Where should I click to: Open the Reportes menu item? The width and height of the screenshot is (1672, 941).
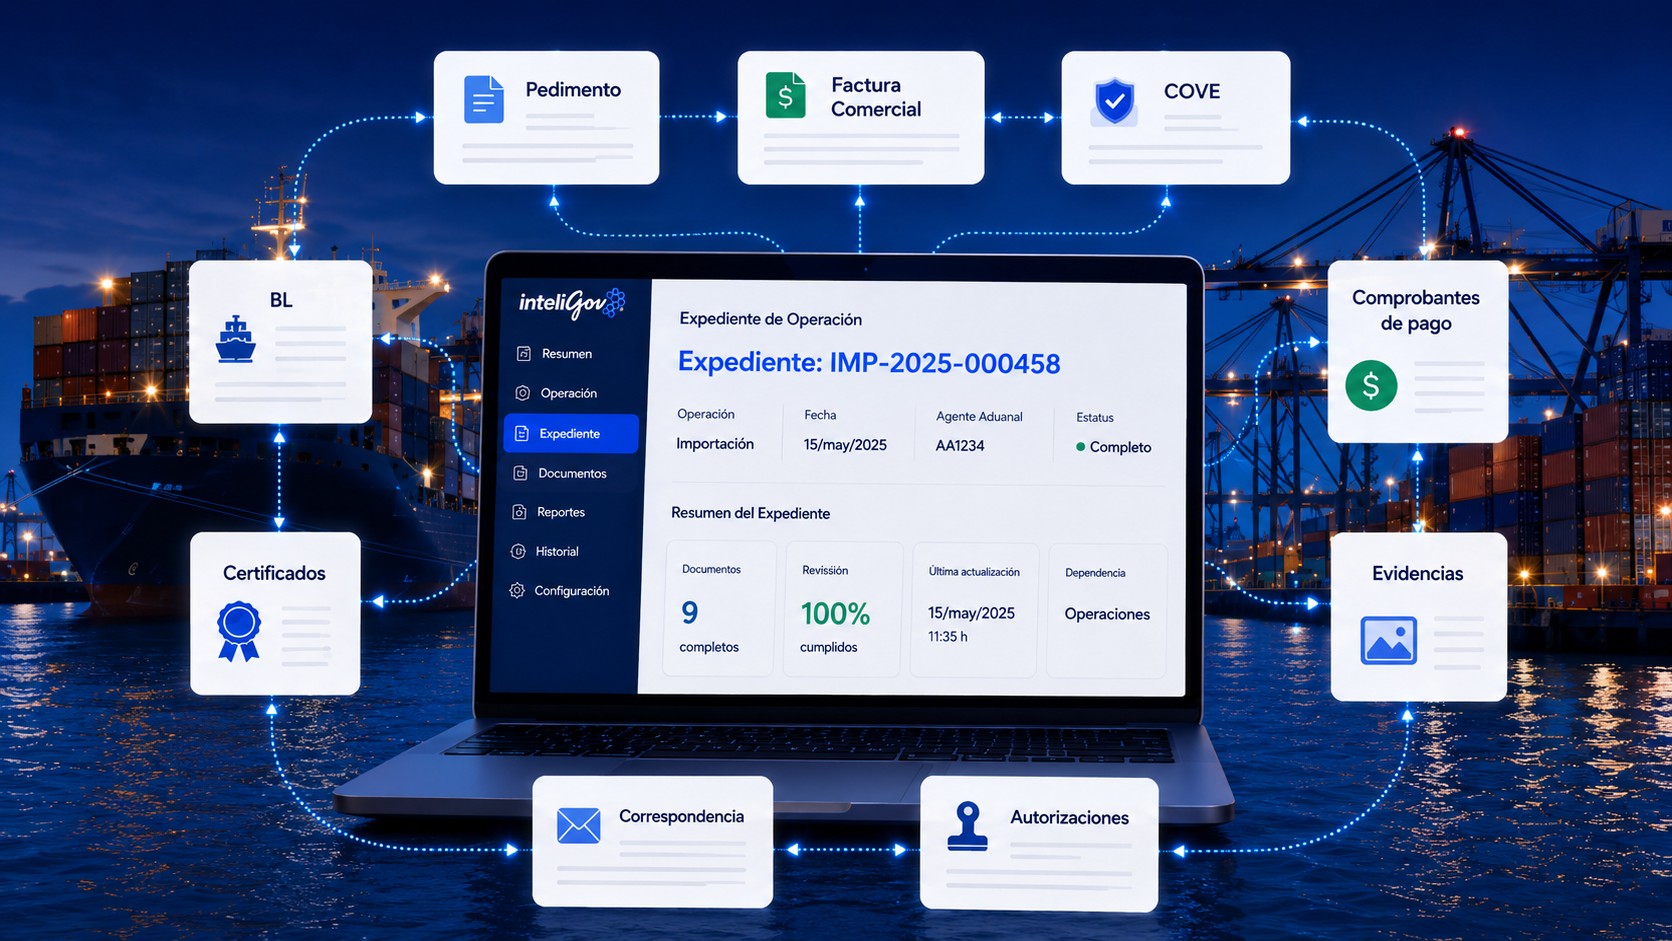click(568, 512)
